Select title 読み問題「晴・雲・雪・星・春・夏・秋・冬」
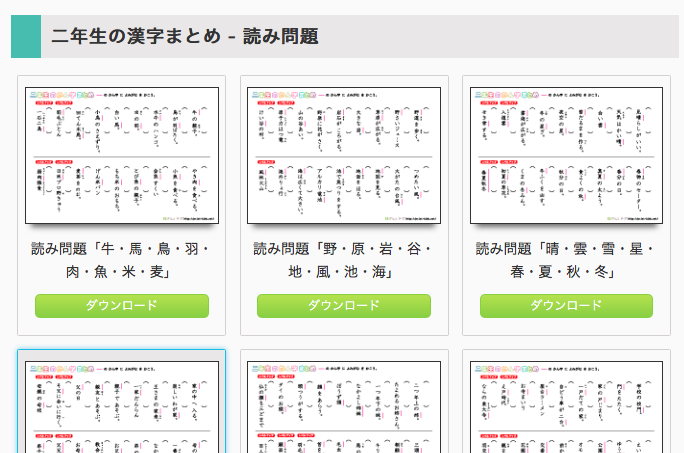 point(566,261)
